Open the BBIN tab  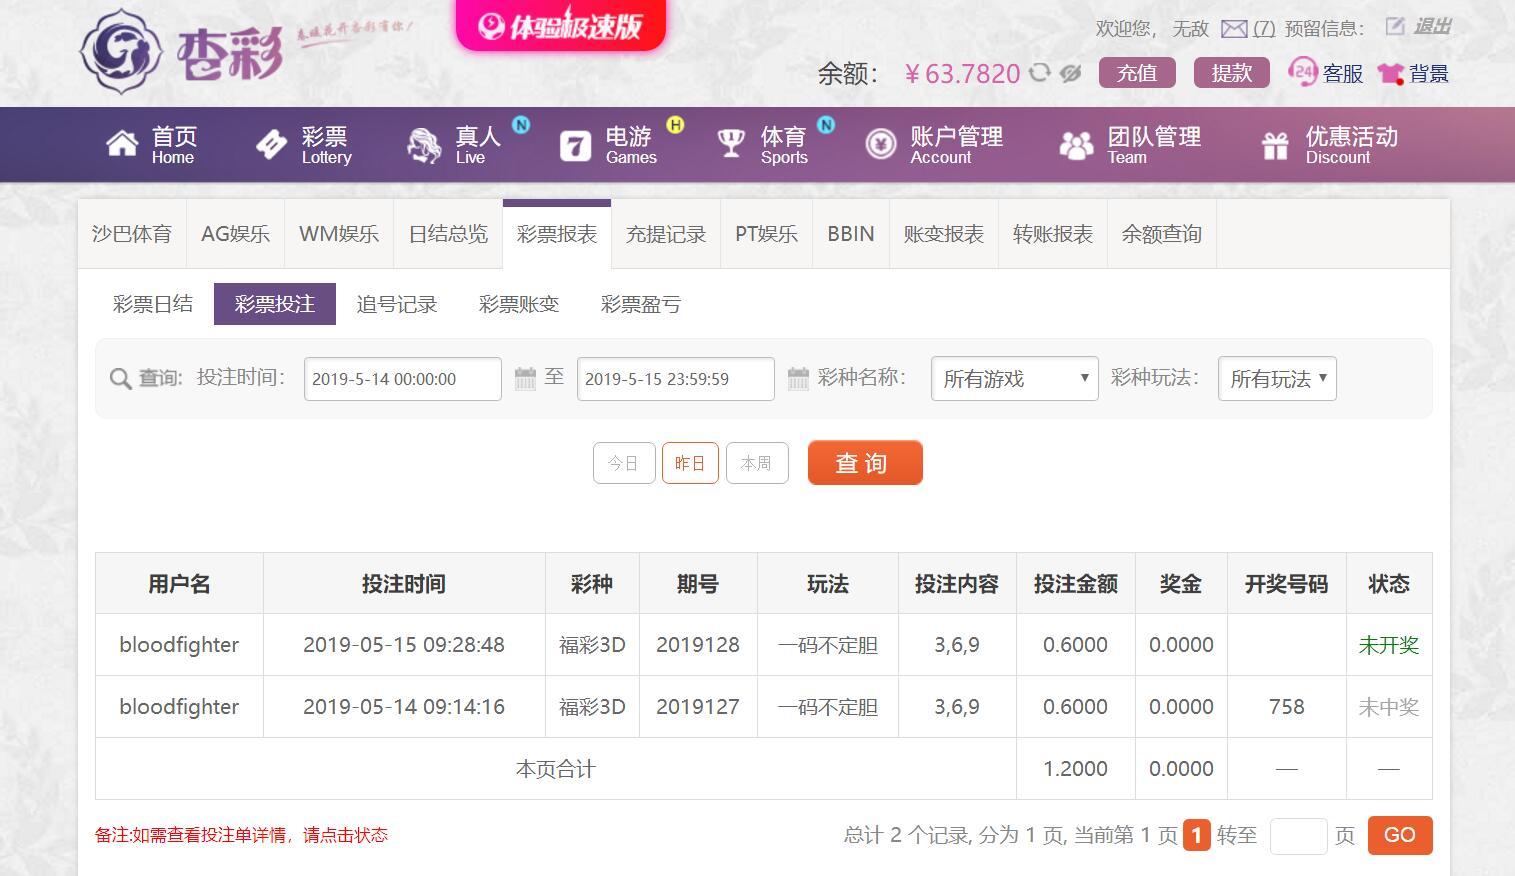(851, 234)
